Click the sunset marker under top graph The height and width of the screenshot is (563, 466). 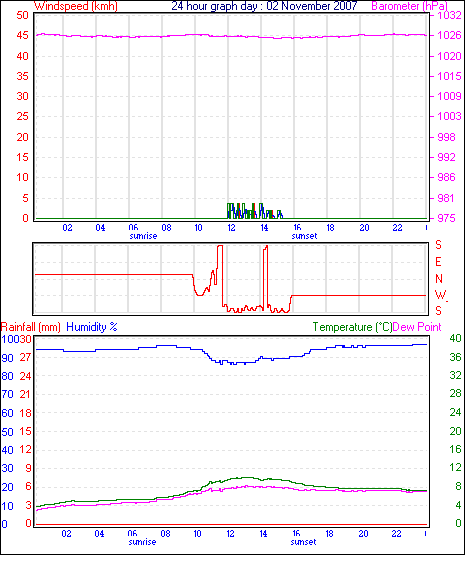pyautogui.click(x=304, y=236)
